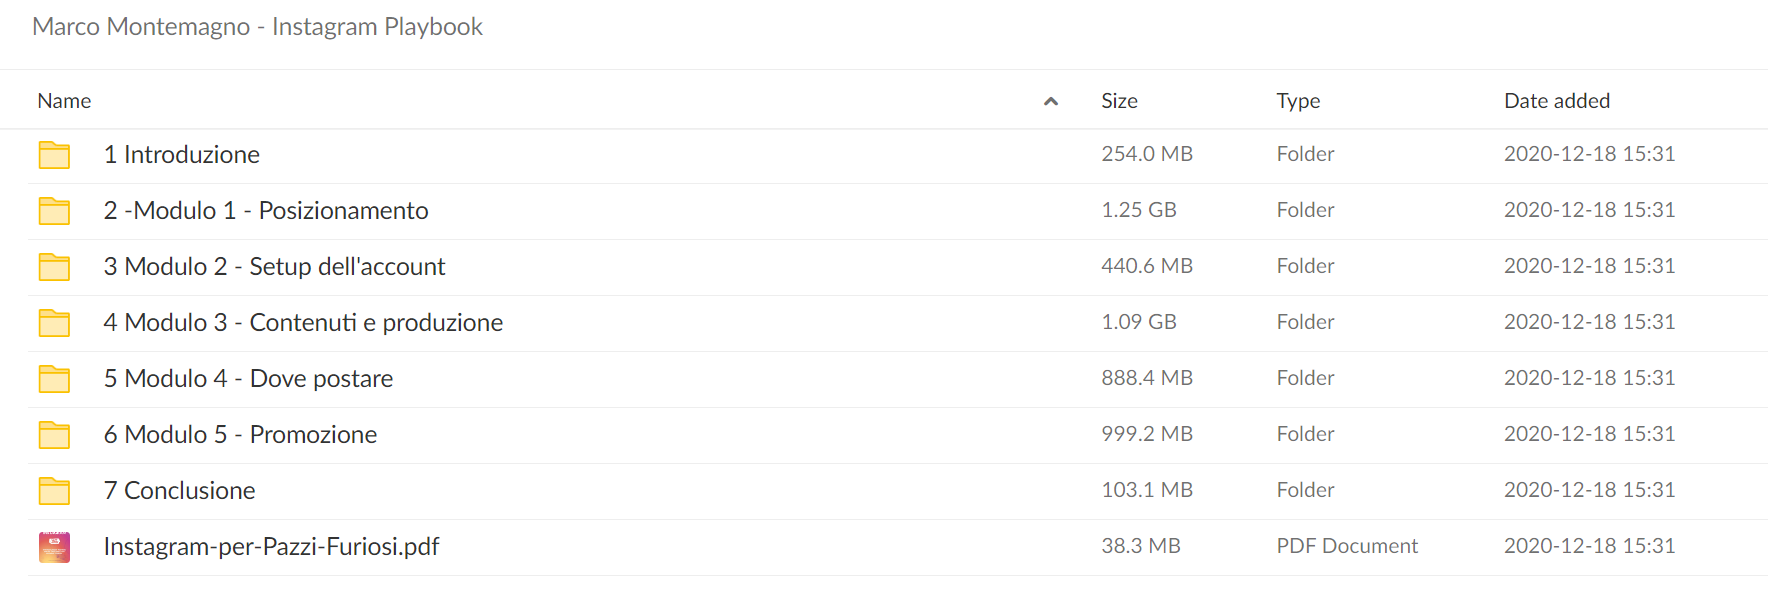Sort by Date added column header
This screenshot has height=602, width=1768.
(1557, 101)
